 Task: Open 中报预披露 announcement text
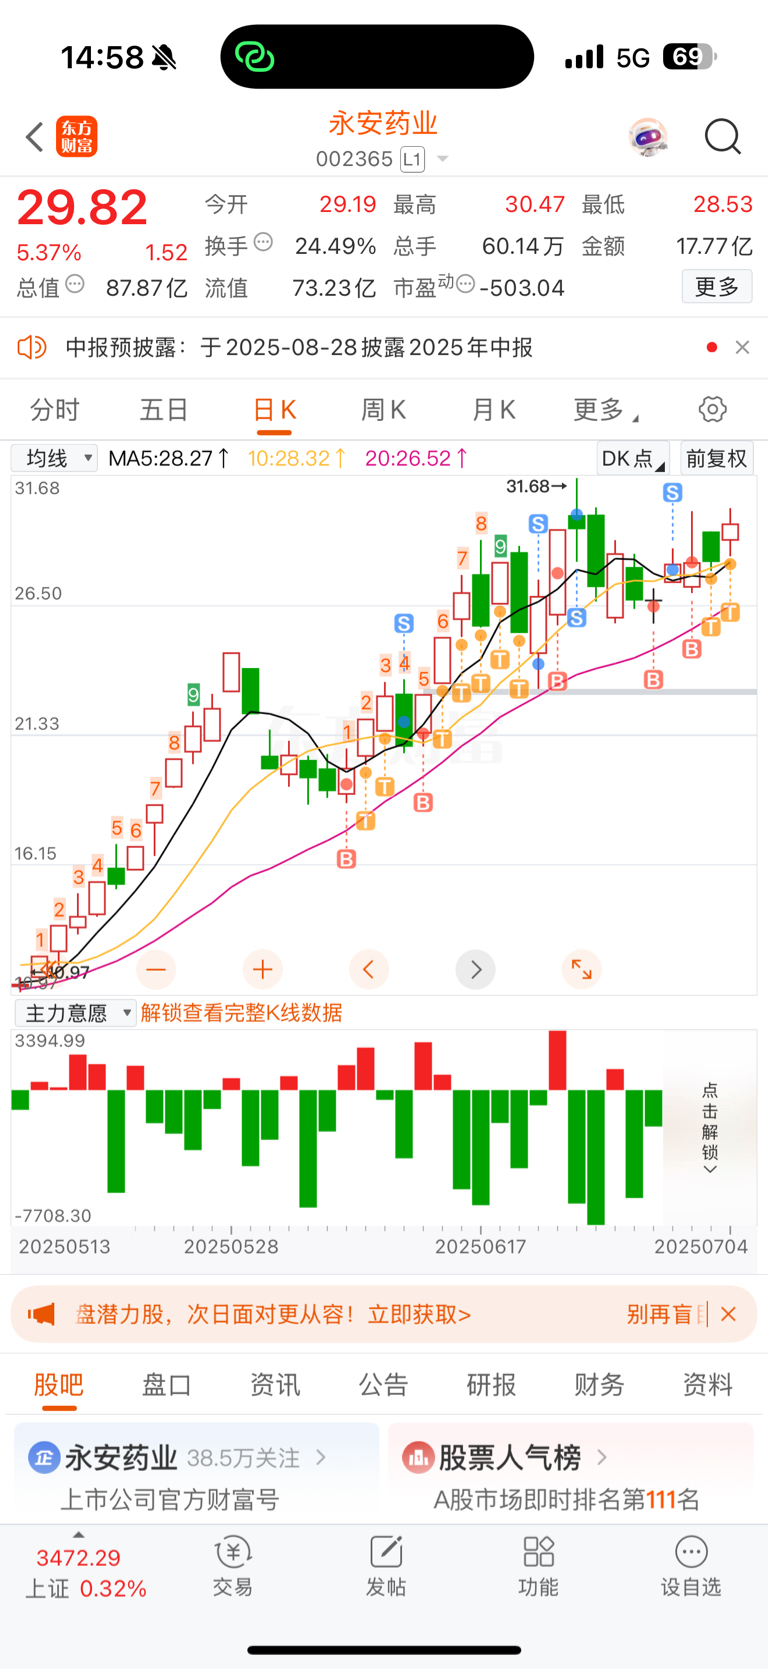pos(299,347)
